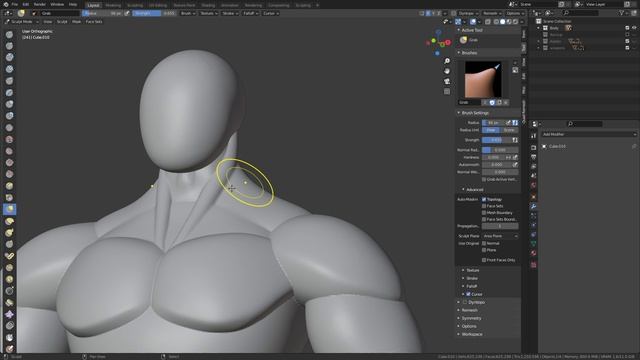This screenshot has width=640, height=360.
Task: Click the Grab brush preview thumbnail
Action: coord(483,80)
